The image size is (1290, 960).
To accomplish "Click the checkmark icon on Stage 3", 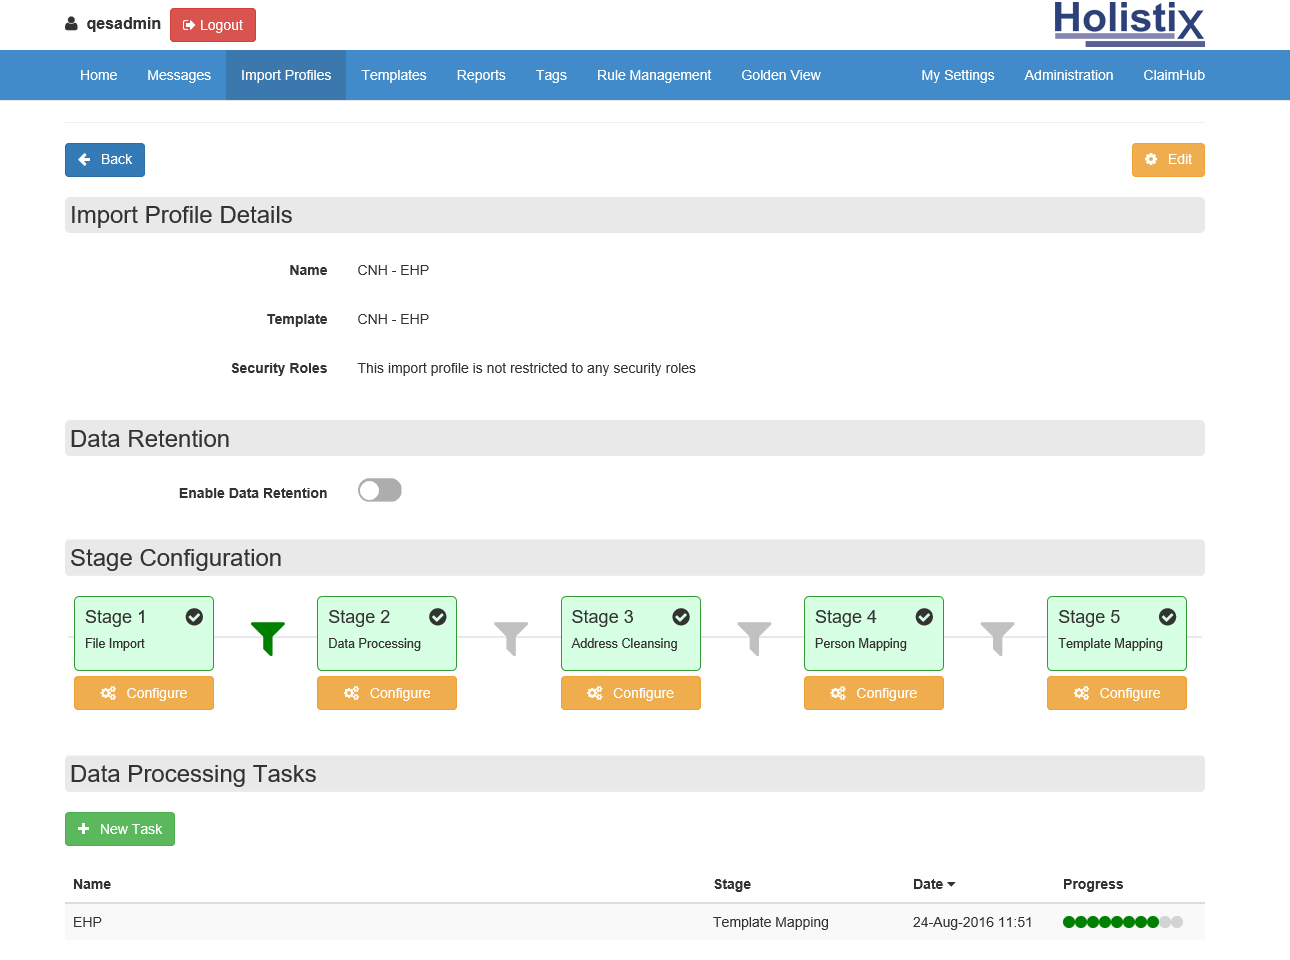I will (681, 617).
